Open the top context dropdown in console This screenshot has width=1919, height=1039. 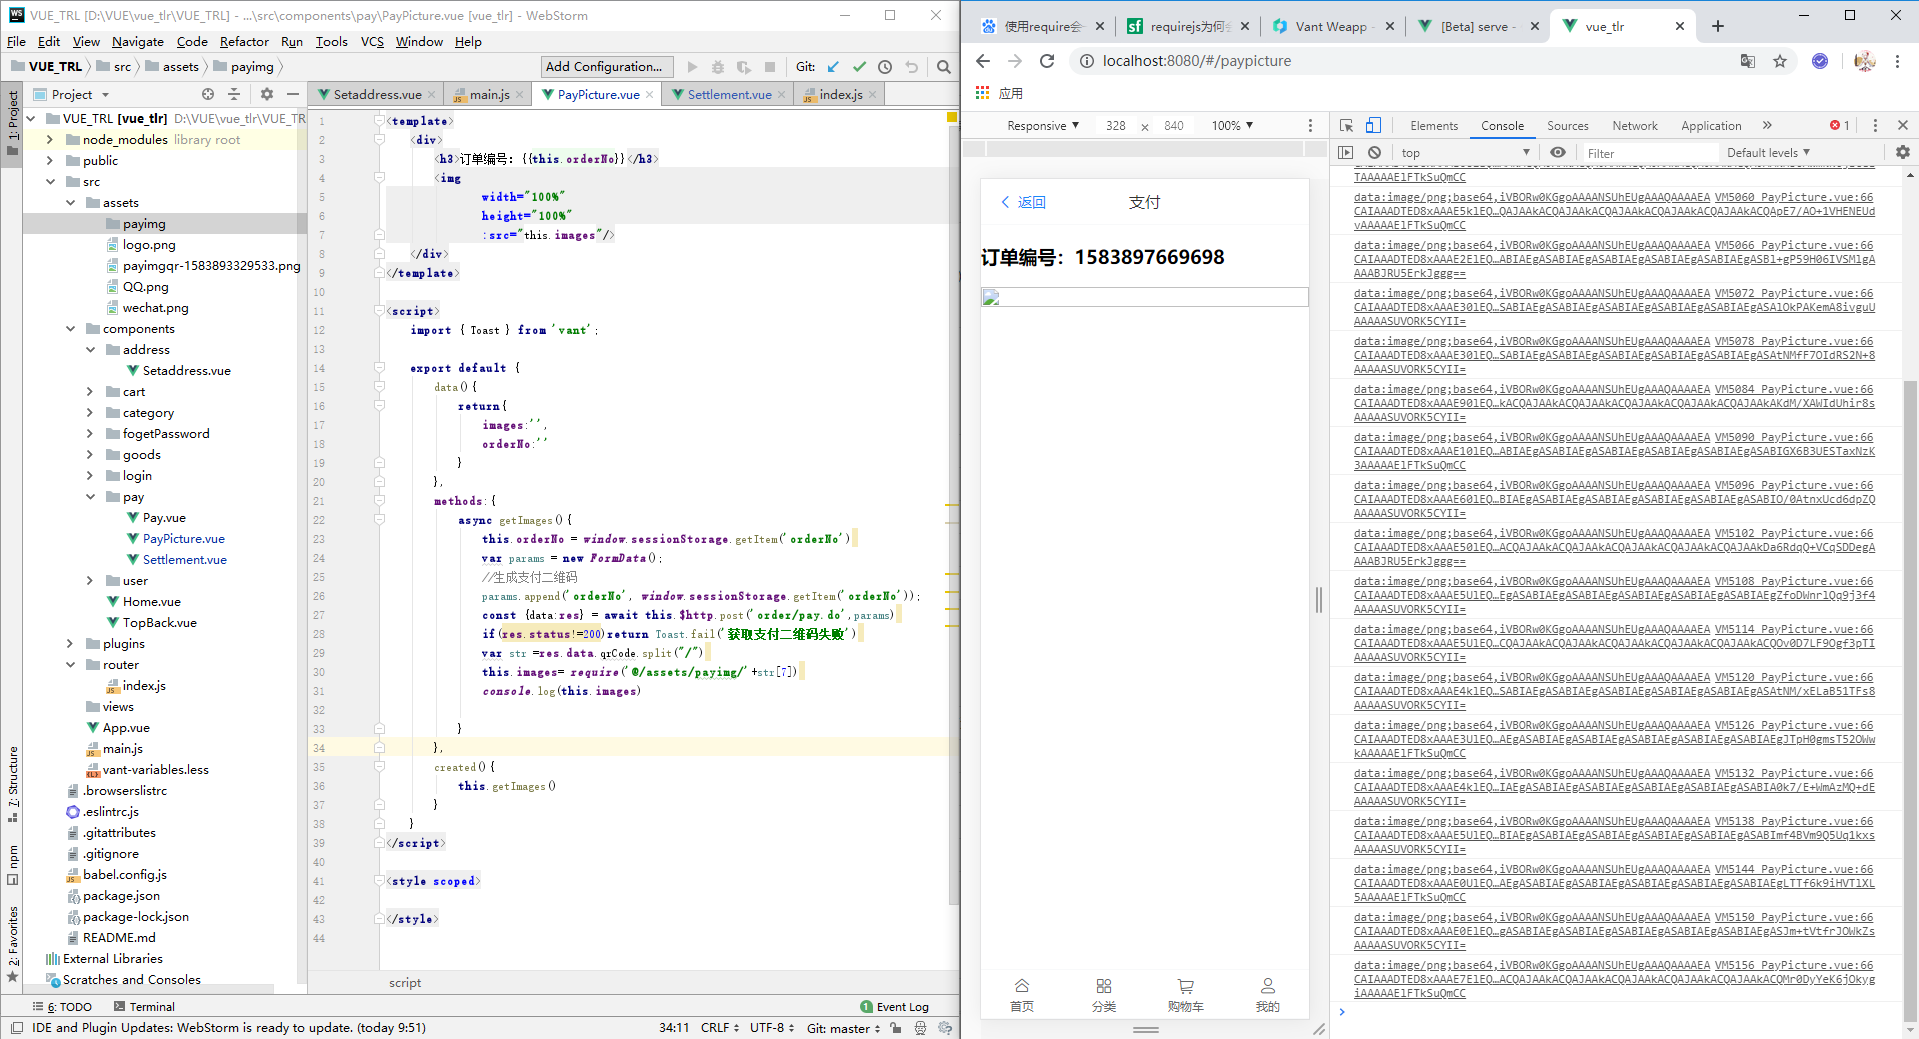1465,153
